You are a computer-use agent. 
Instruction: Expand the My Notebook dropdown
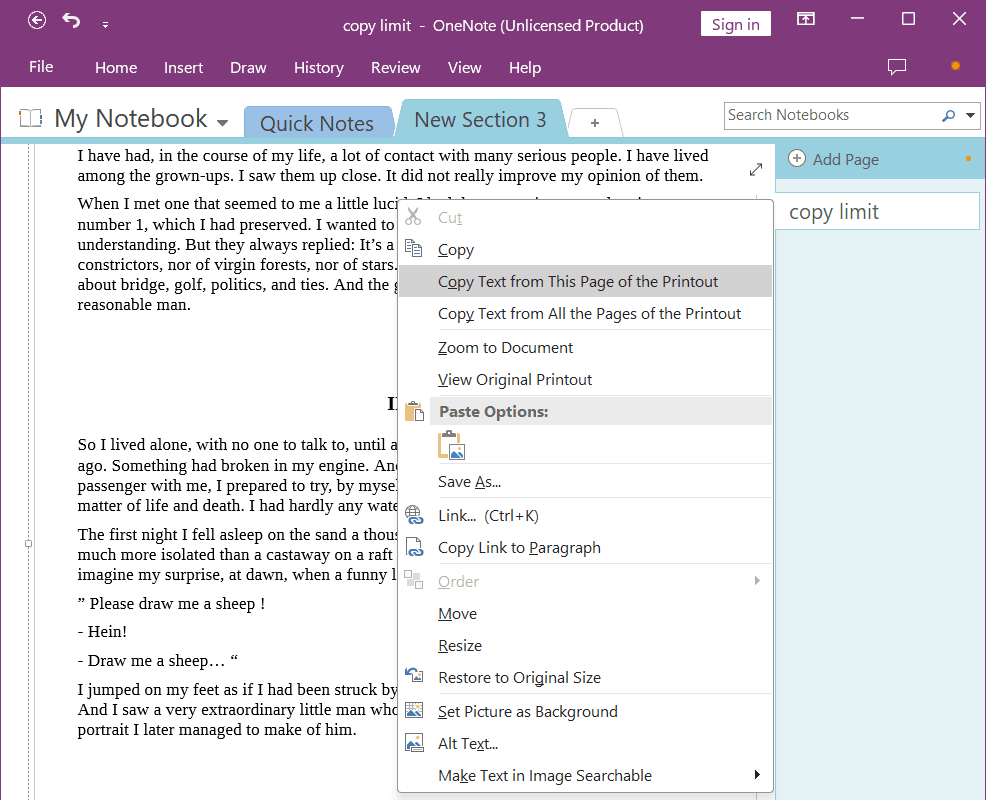[222, 123]
